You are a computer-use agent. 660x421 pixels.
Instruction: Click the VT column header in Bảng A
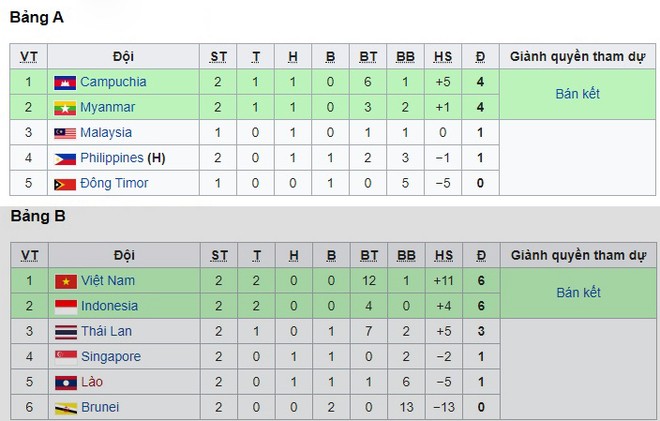click(x=29, y=56)
